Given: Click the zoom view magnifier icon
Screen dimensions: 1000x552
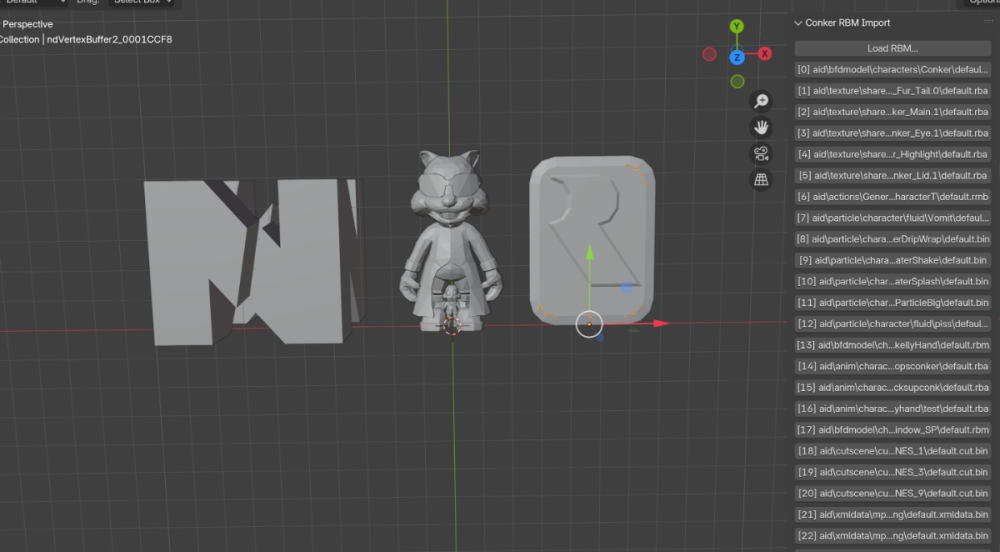Looking at the screenshot, I should (x=761, y=101).
